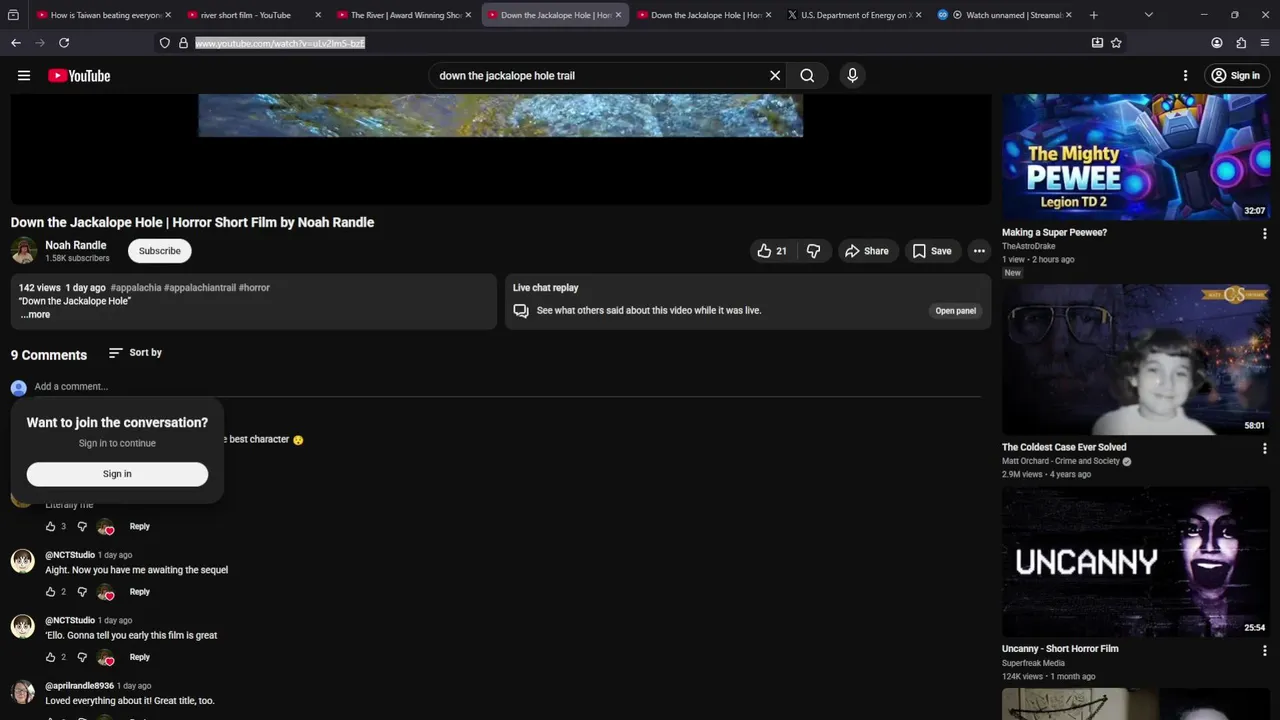This screenshot has width=1280, height=720.
Task: Dislike the 'awaiting the sequel' comment
Action: click(82, 592)
